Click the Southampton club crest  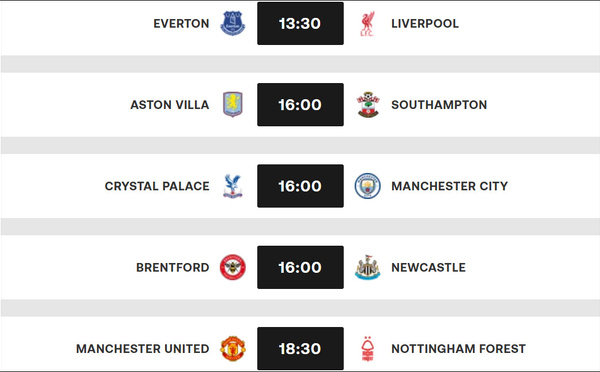(x=368, y=104)
